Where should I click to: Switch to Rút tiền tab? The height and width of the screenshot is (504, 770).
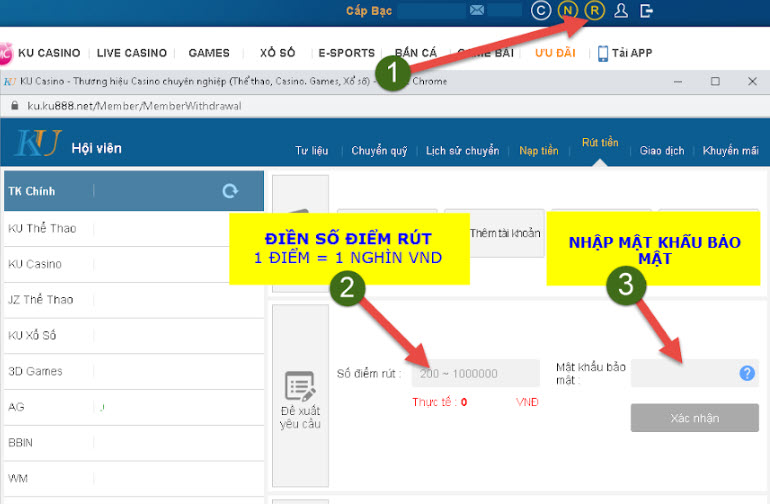(600, 142)
